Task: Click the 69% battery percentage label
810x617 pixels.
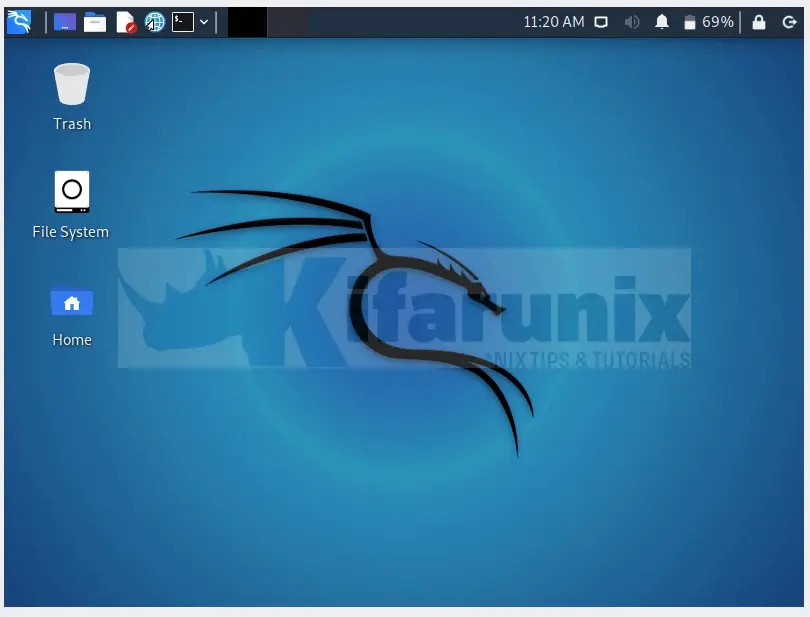Action: click(x=718, y=22)
